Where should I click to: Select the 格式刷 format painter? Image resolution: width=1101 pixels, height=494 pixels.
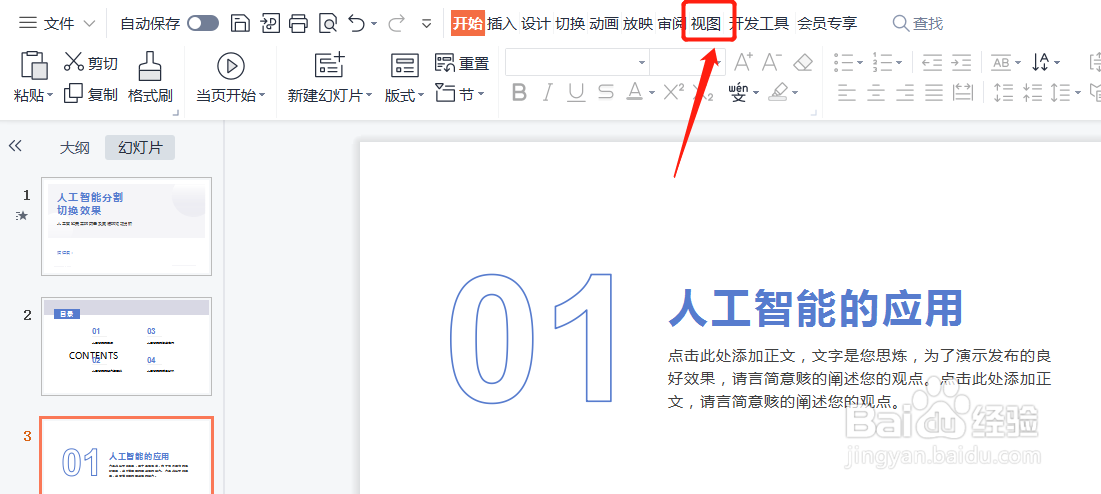click(x=150, y=77)
